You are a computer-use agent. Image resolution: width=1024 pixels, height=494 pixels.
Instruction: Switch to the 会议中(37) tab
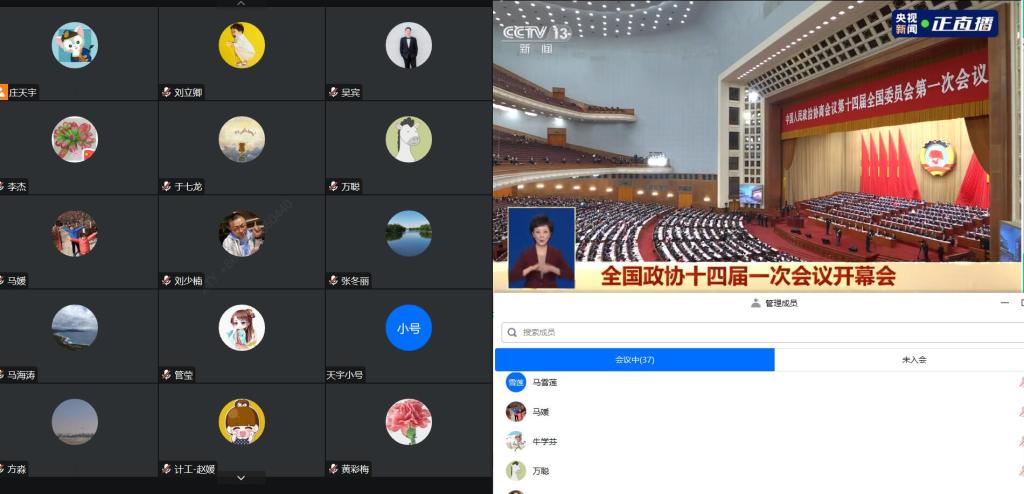(634, 360)
